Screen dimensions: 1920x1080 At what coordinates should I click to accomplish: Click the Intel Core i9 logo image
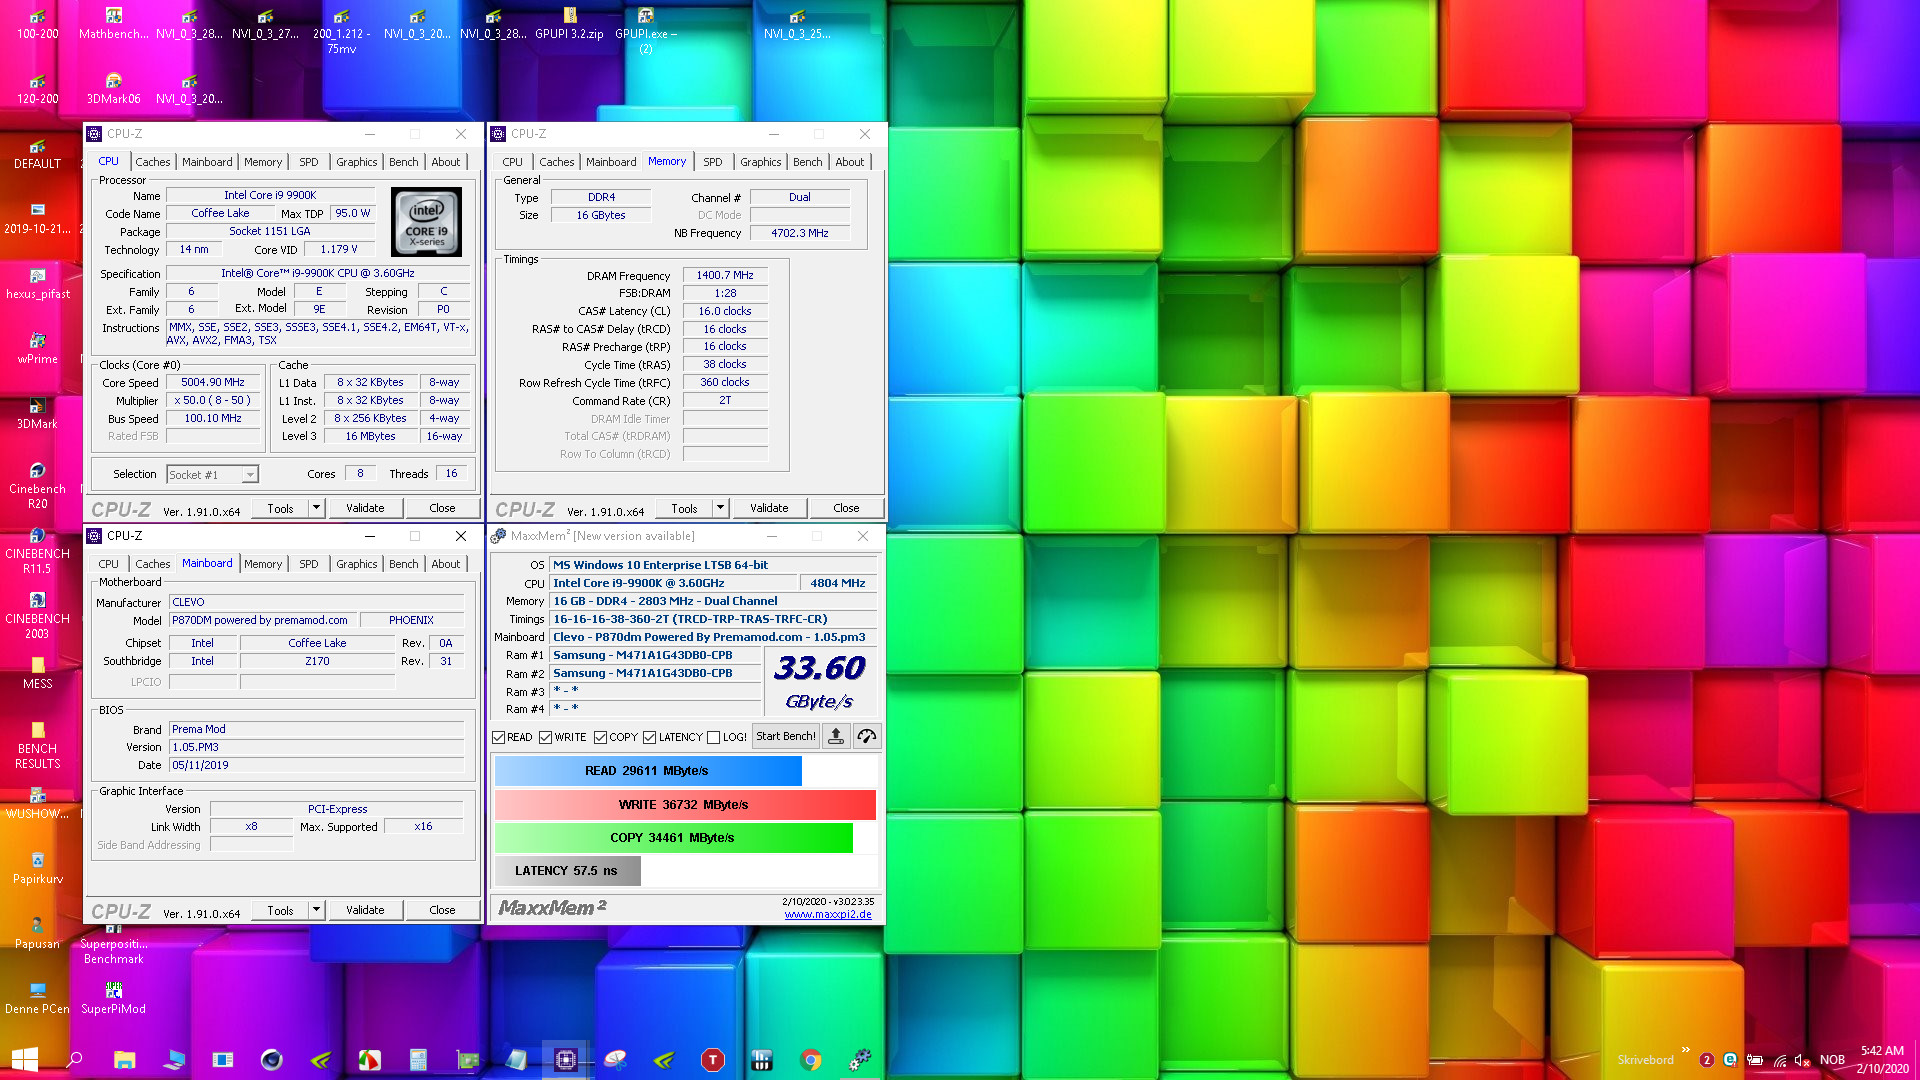click(426, 222)
